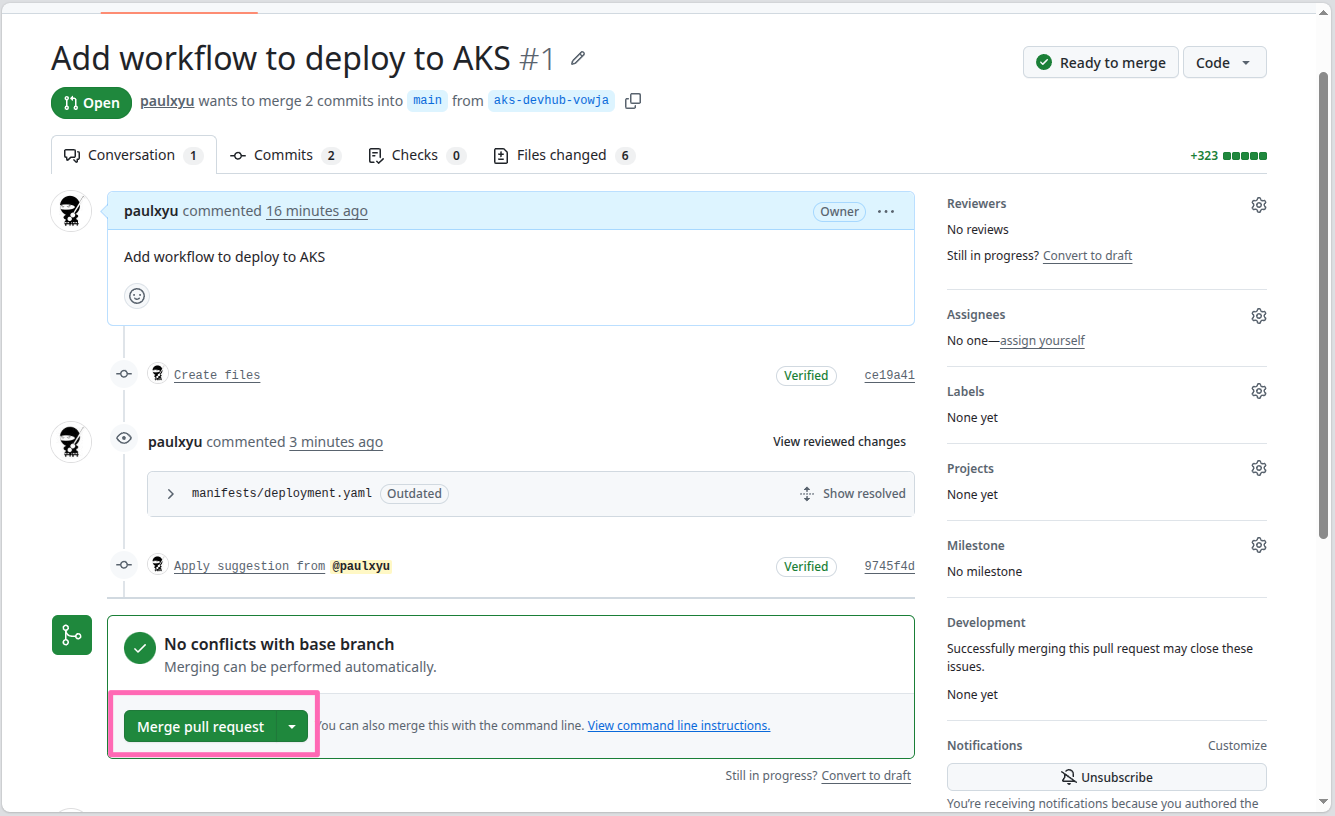Open the Code dropdown button
1335x816 pixels.
click(1225, 62)
